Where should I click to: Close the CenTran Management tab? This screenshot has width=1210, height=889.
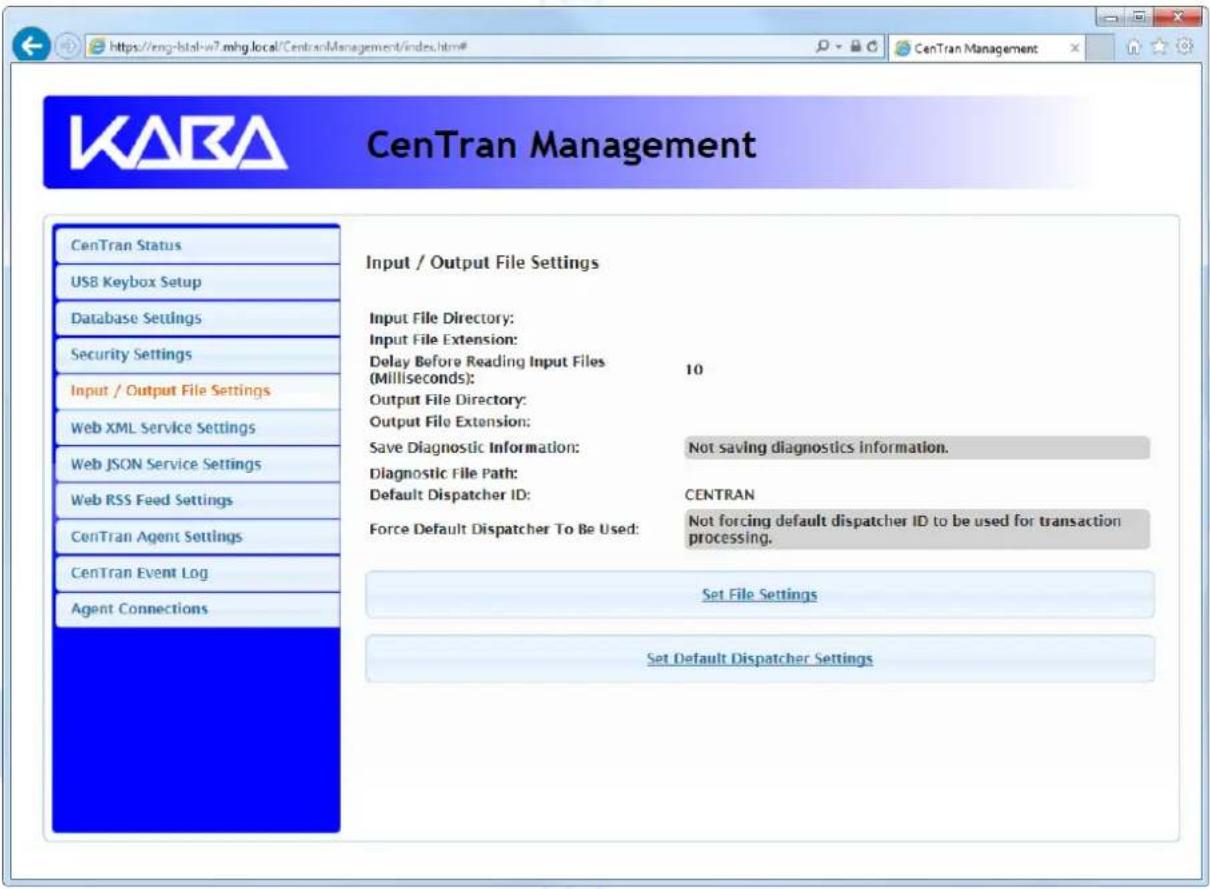[1073, 48]
